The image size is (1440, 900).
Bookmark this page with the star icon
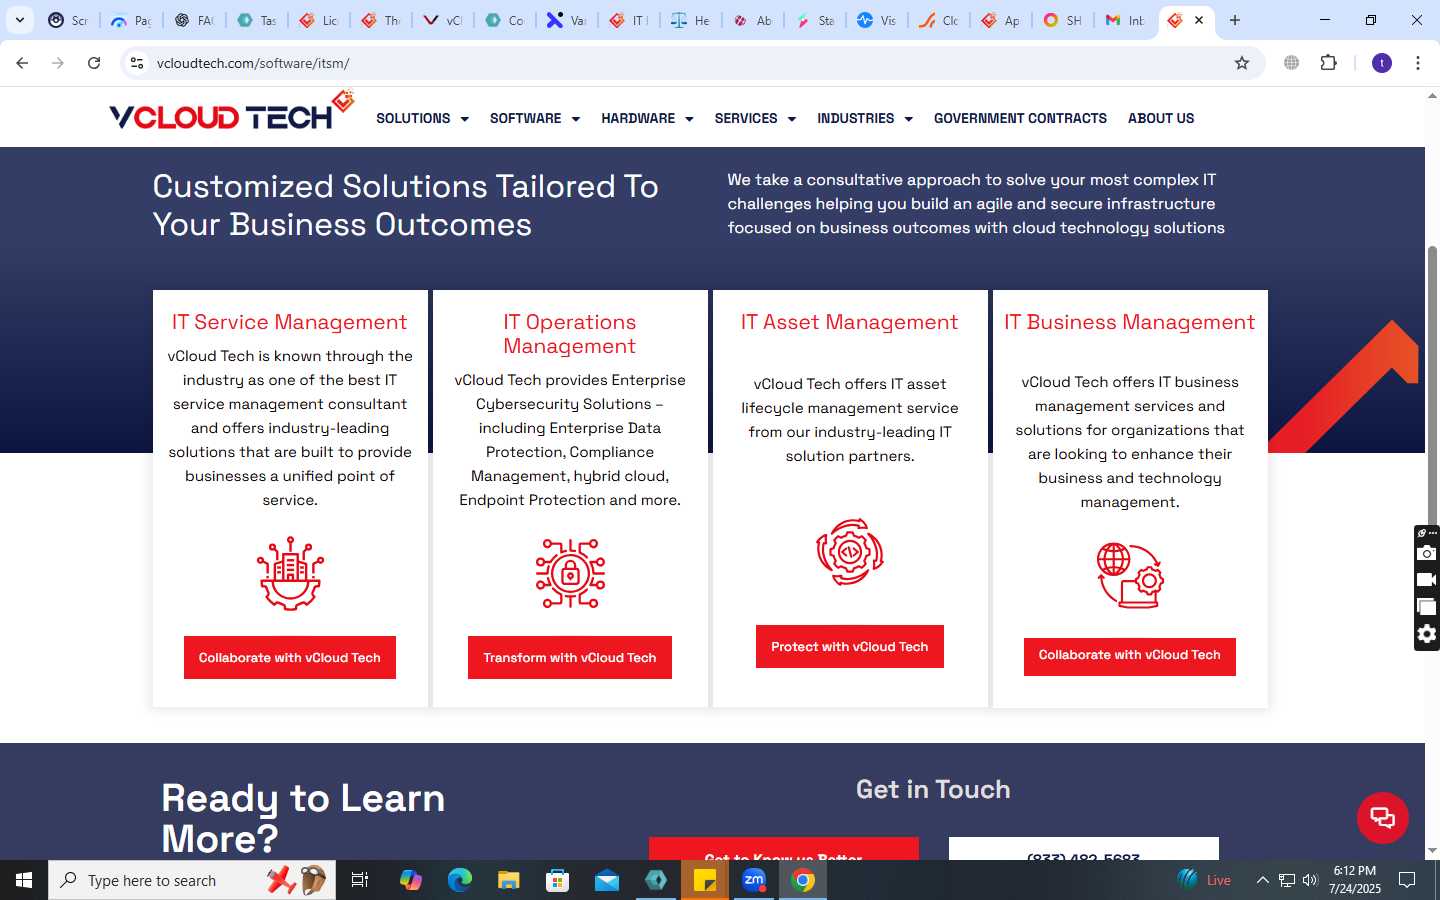1242,63
